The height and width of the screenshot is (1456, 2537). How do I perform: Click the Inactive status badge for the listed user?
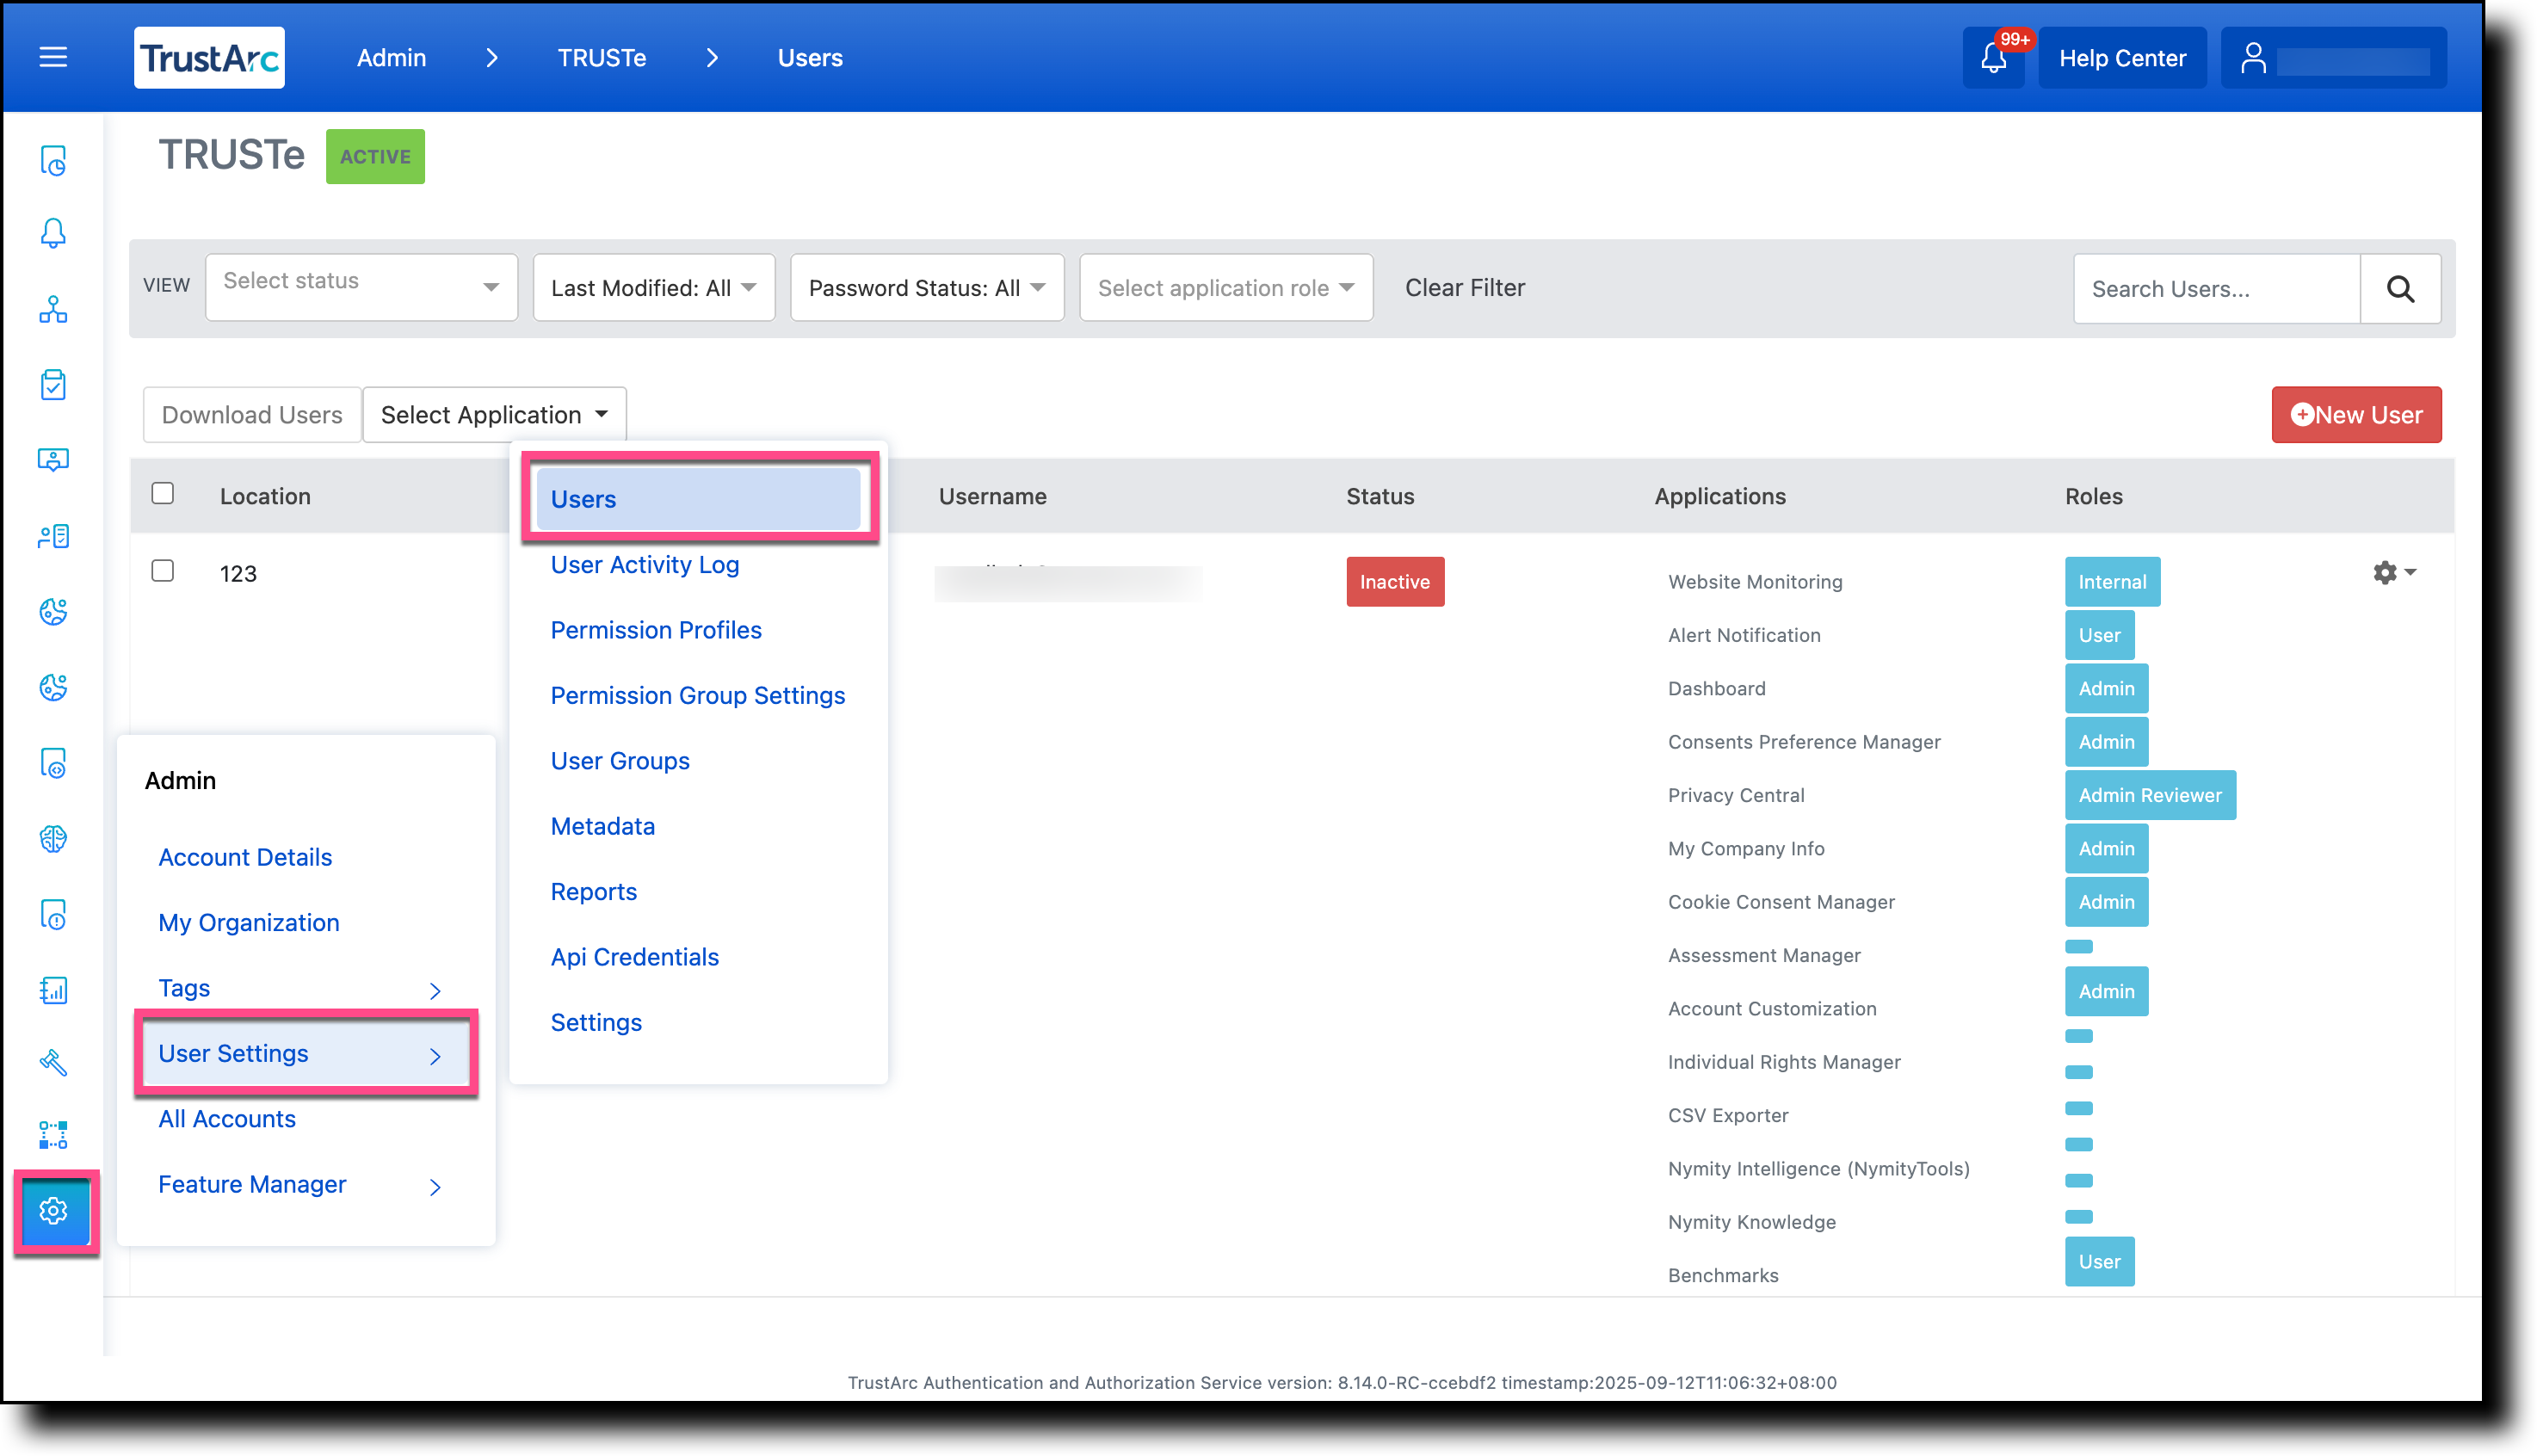1395,581
